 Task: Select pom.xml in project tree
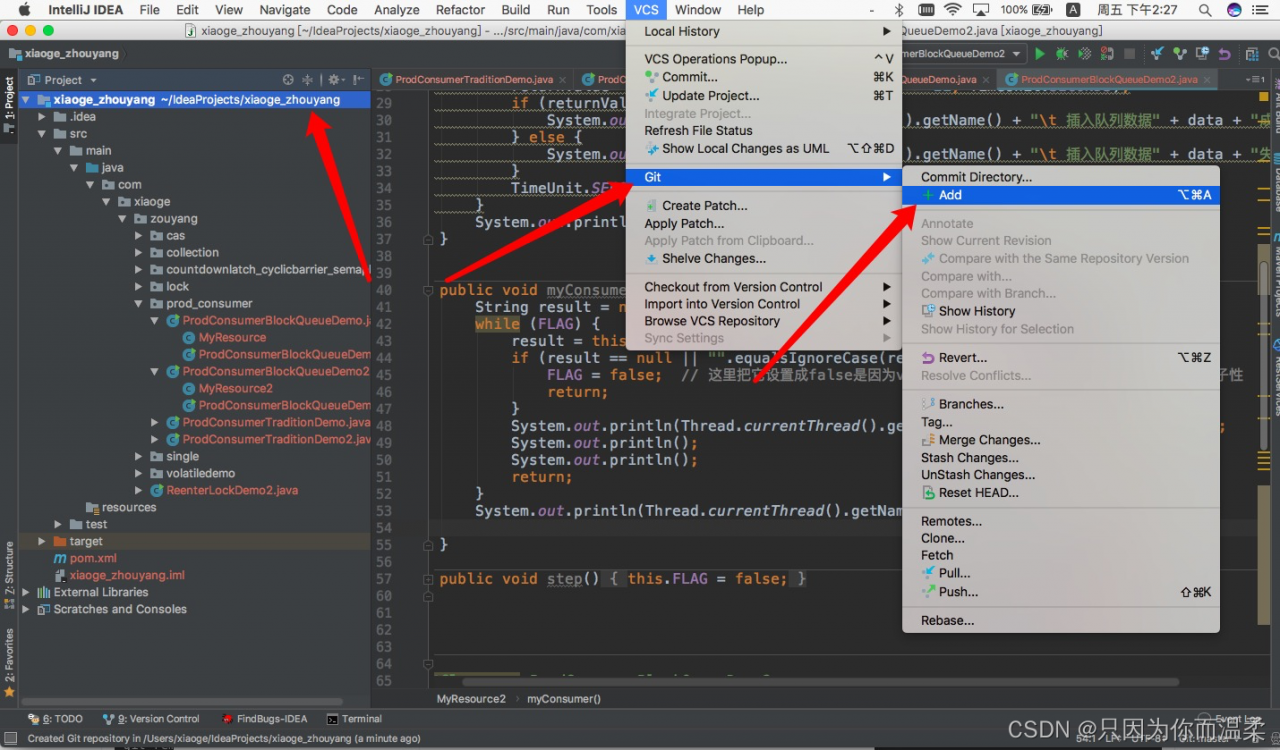(93, 559)
